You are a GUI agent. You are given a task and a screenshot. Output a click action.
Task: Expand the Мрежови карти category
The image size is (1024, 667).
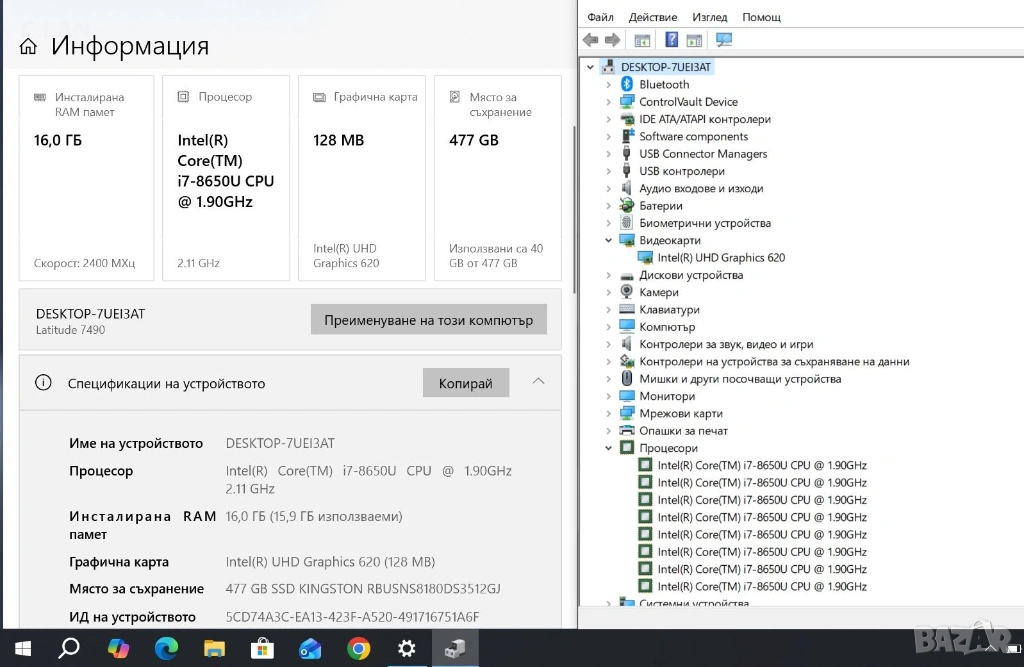(608, 414)
